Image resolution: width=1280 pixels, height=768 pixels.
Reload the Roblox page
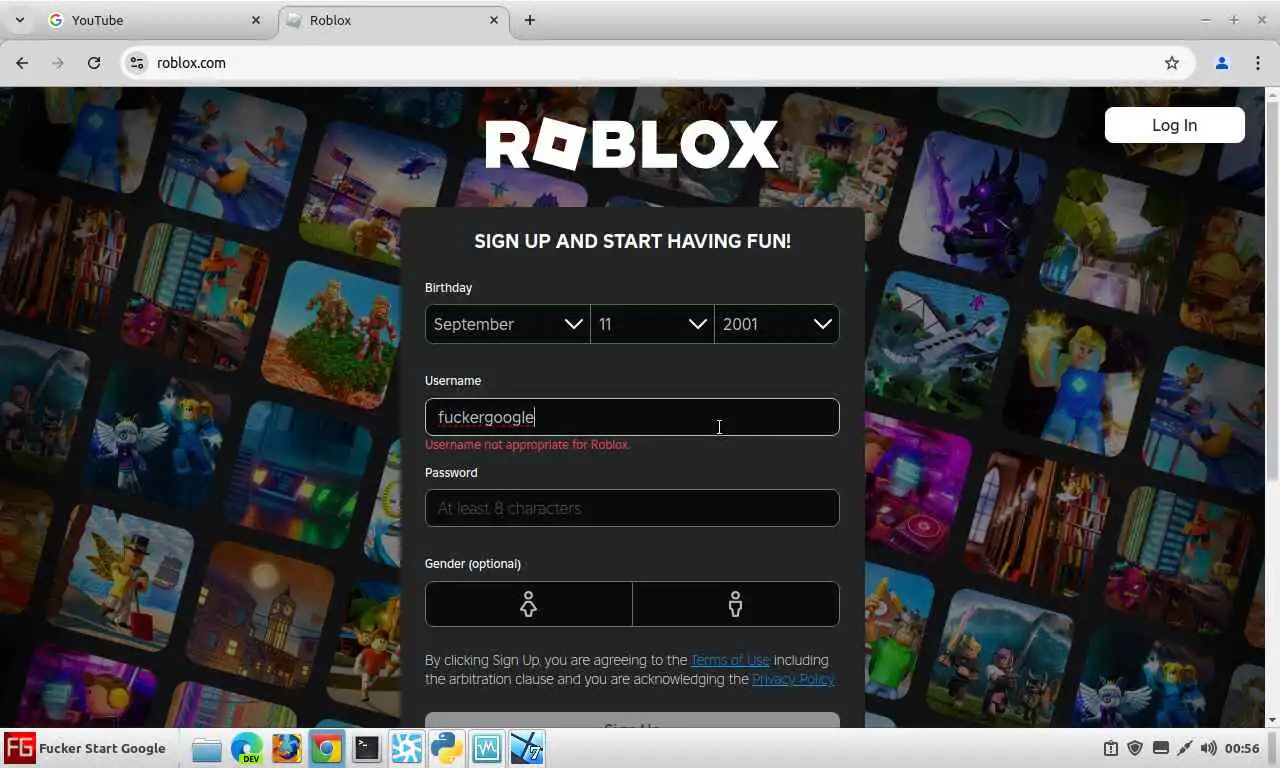(94, 63)
